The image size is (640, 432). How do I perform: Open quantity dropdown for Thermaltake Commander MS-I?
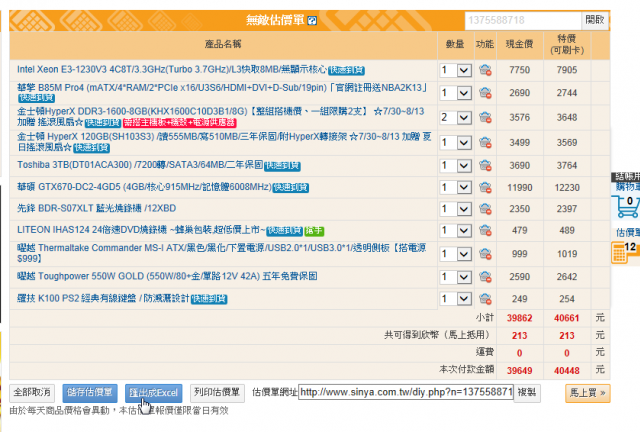tap(456, 254)
